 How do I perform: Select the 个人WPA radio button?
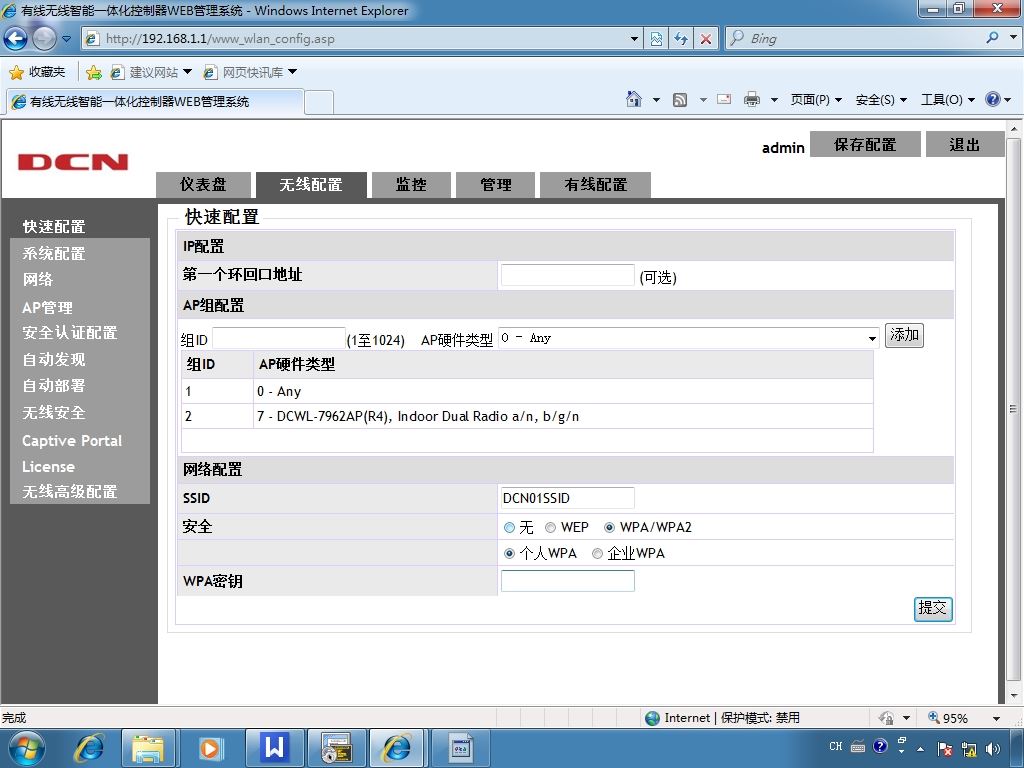click(509, 553)
